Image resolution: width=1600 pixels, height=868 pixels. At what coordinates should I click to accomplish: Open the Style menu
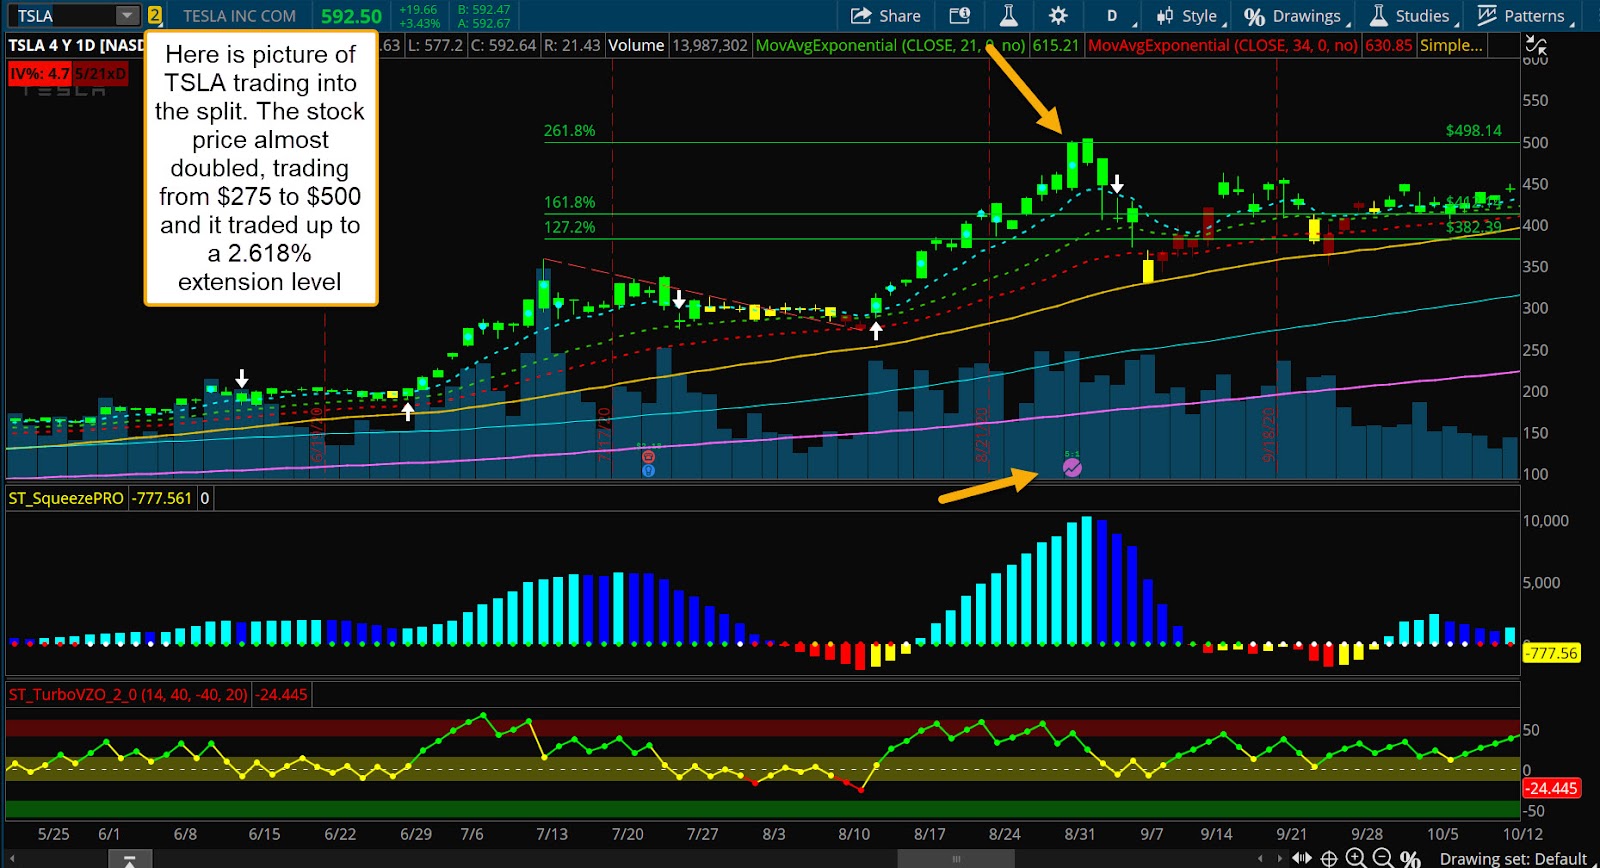(x=1187, y=16)
